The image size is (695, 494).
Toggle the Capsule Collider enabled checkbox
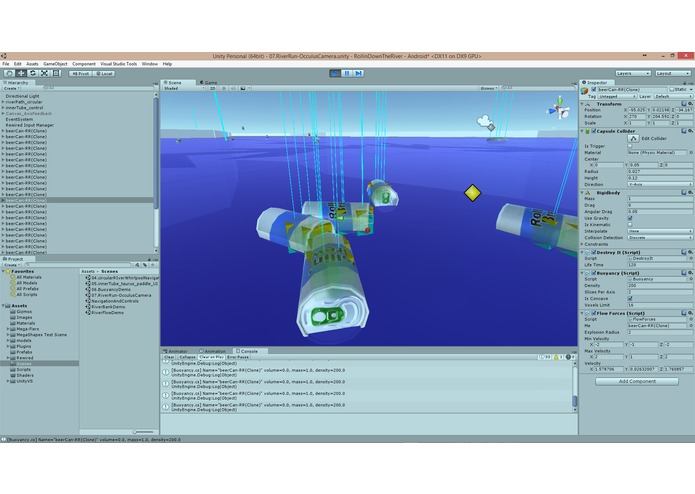(593, 131)
